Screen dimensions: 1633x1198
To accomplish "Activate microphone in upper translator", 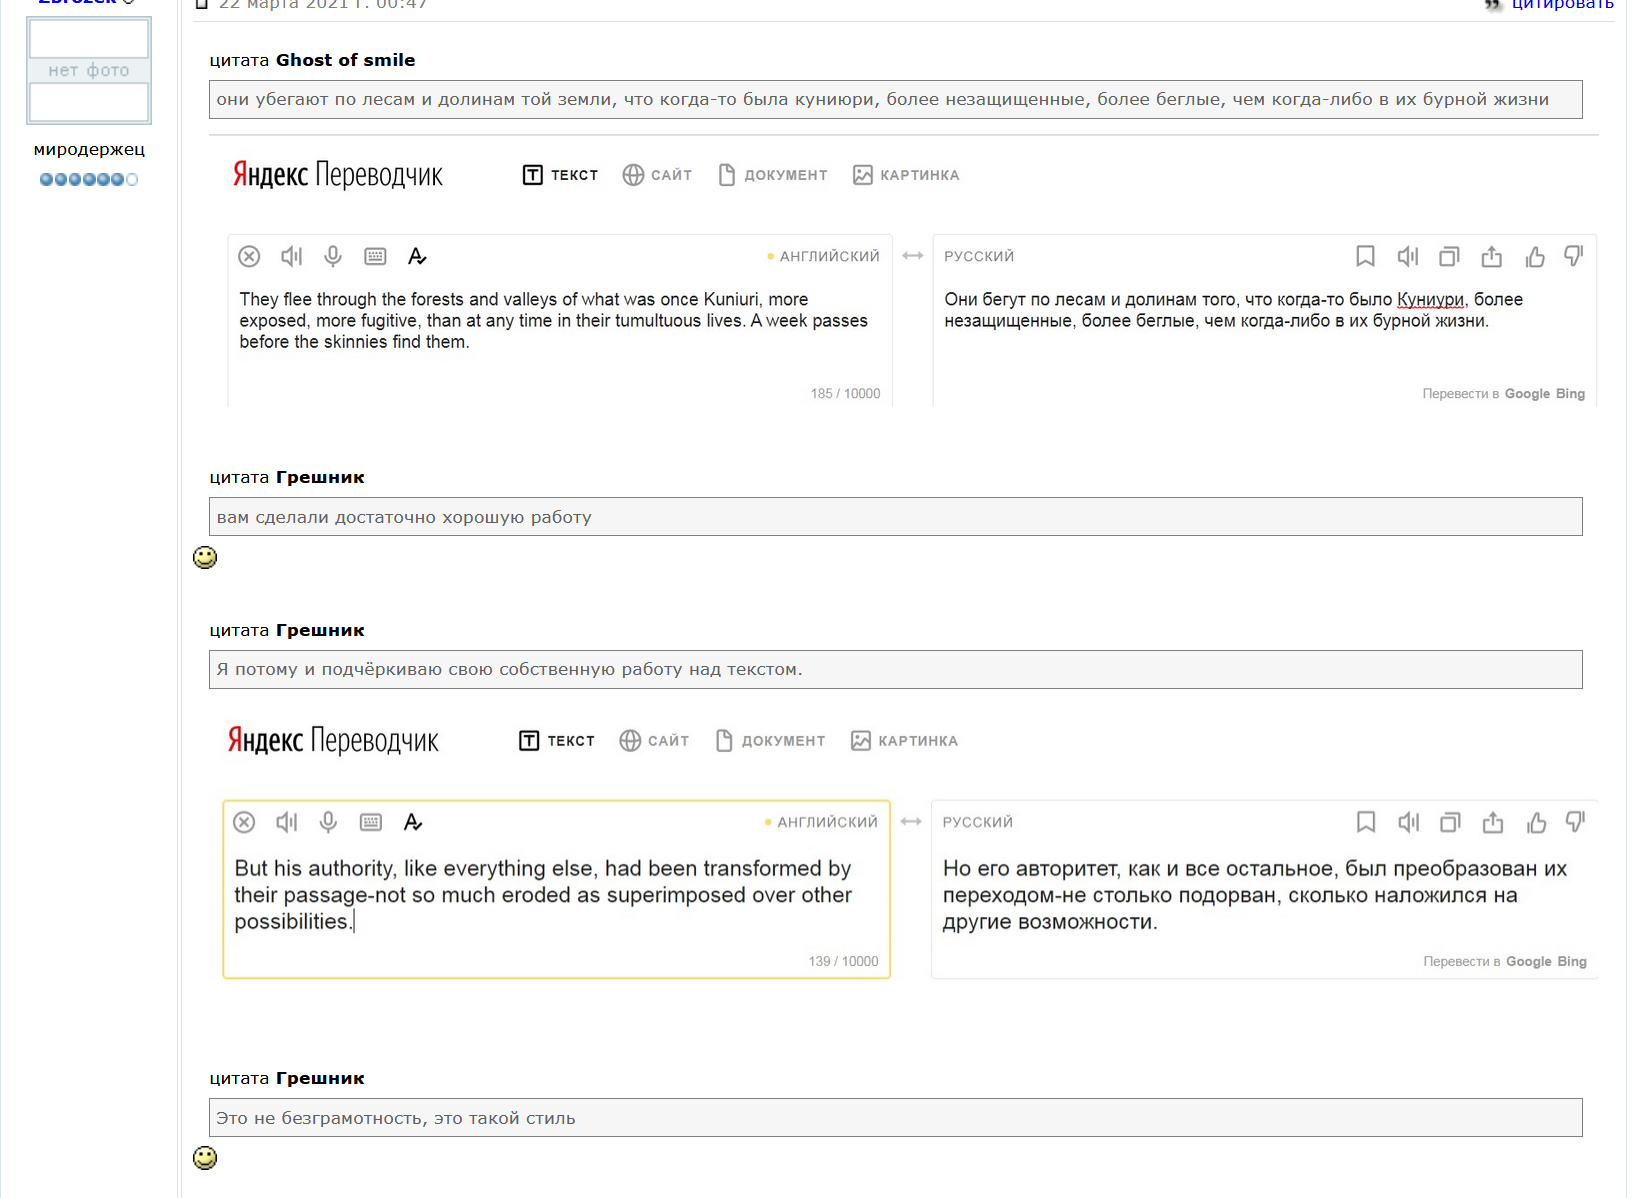I will tap(333, 257).
